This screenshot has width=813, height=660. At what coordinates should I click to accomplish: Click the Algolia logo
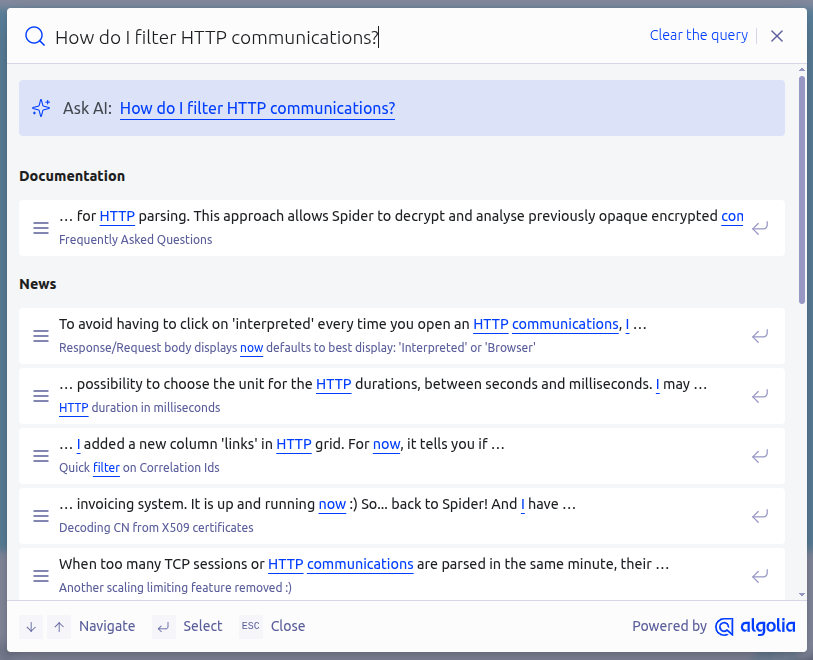pos(756,626)
